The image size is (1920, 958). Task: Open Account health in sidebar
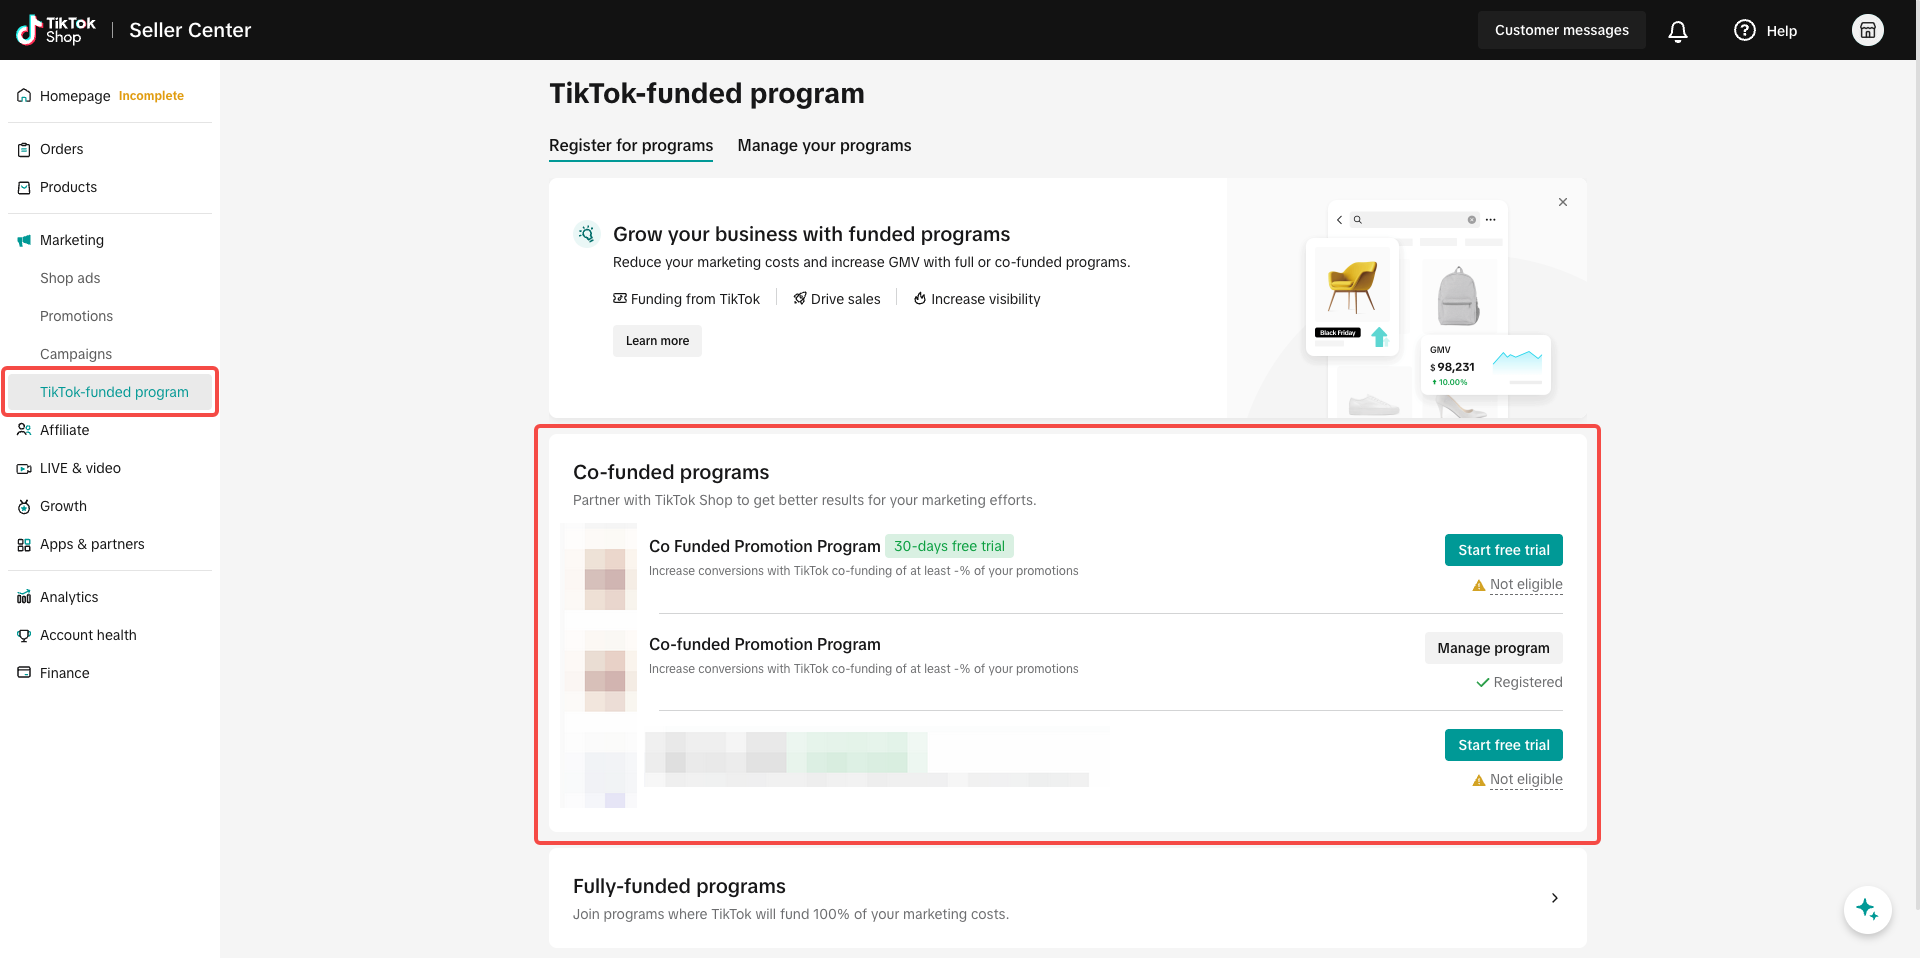tap(88, 635)
